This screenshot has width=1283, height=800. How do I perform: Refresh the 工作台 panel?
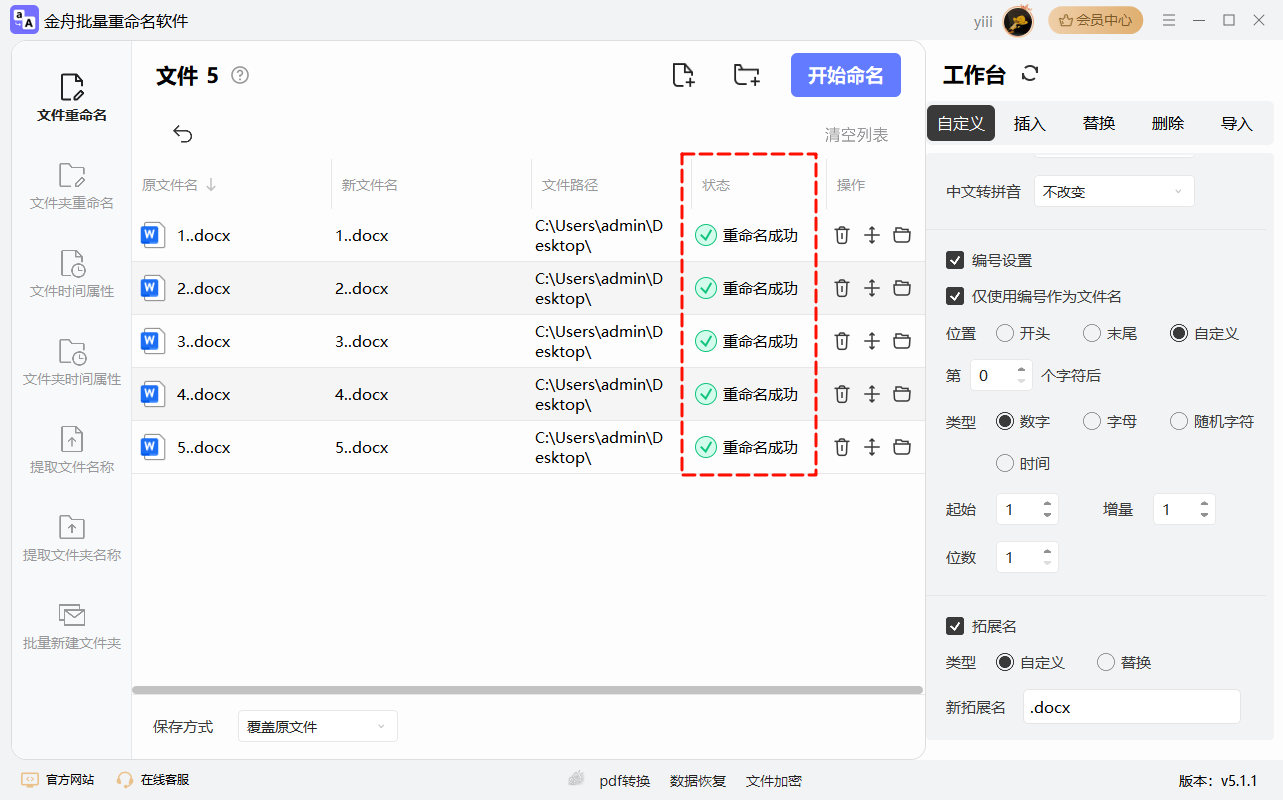pos(1028,73)
